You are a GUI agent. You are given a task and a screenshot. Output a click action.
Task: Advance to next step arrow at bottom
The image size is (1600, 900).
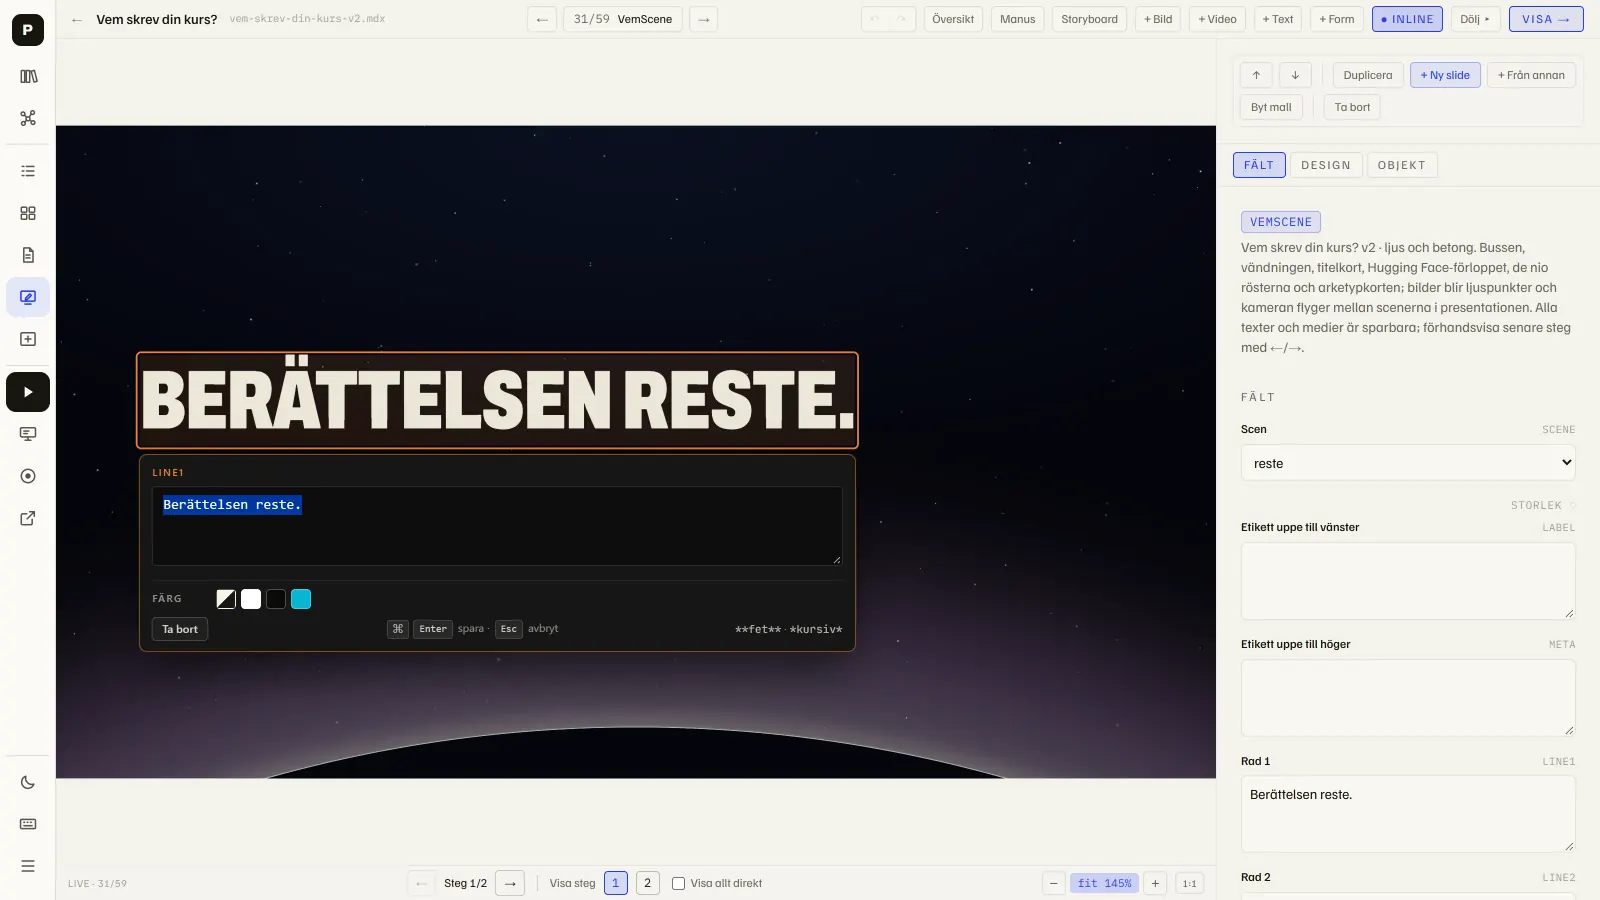tap(510, 884)
